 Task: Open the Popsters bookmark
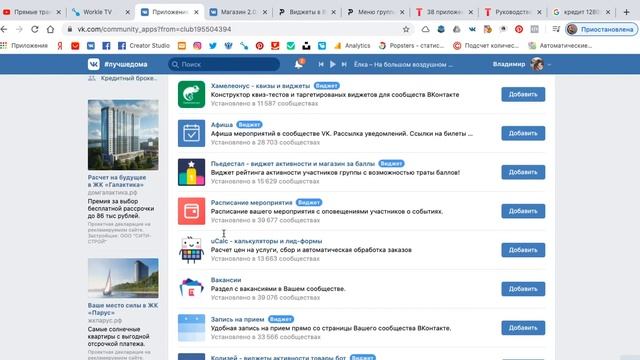[411, 46]
